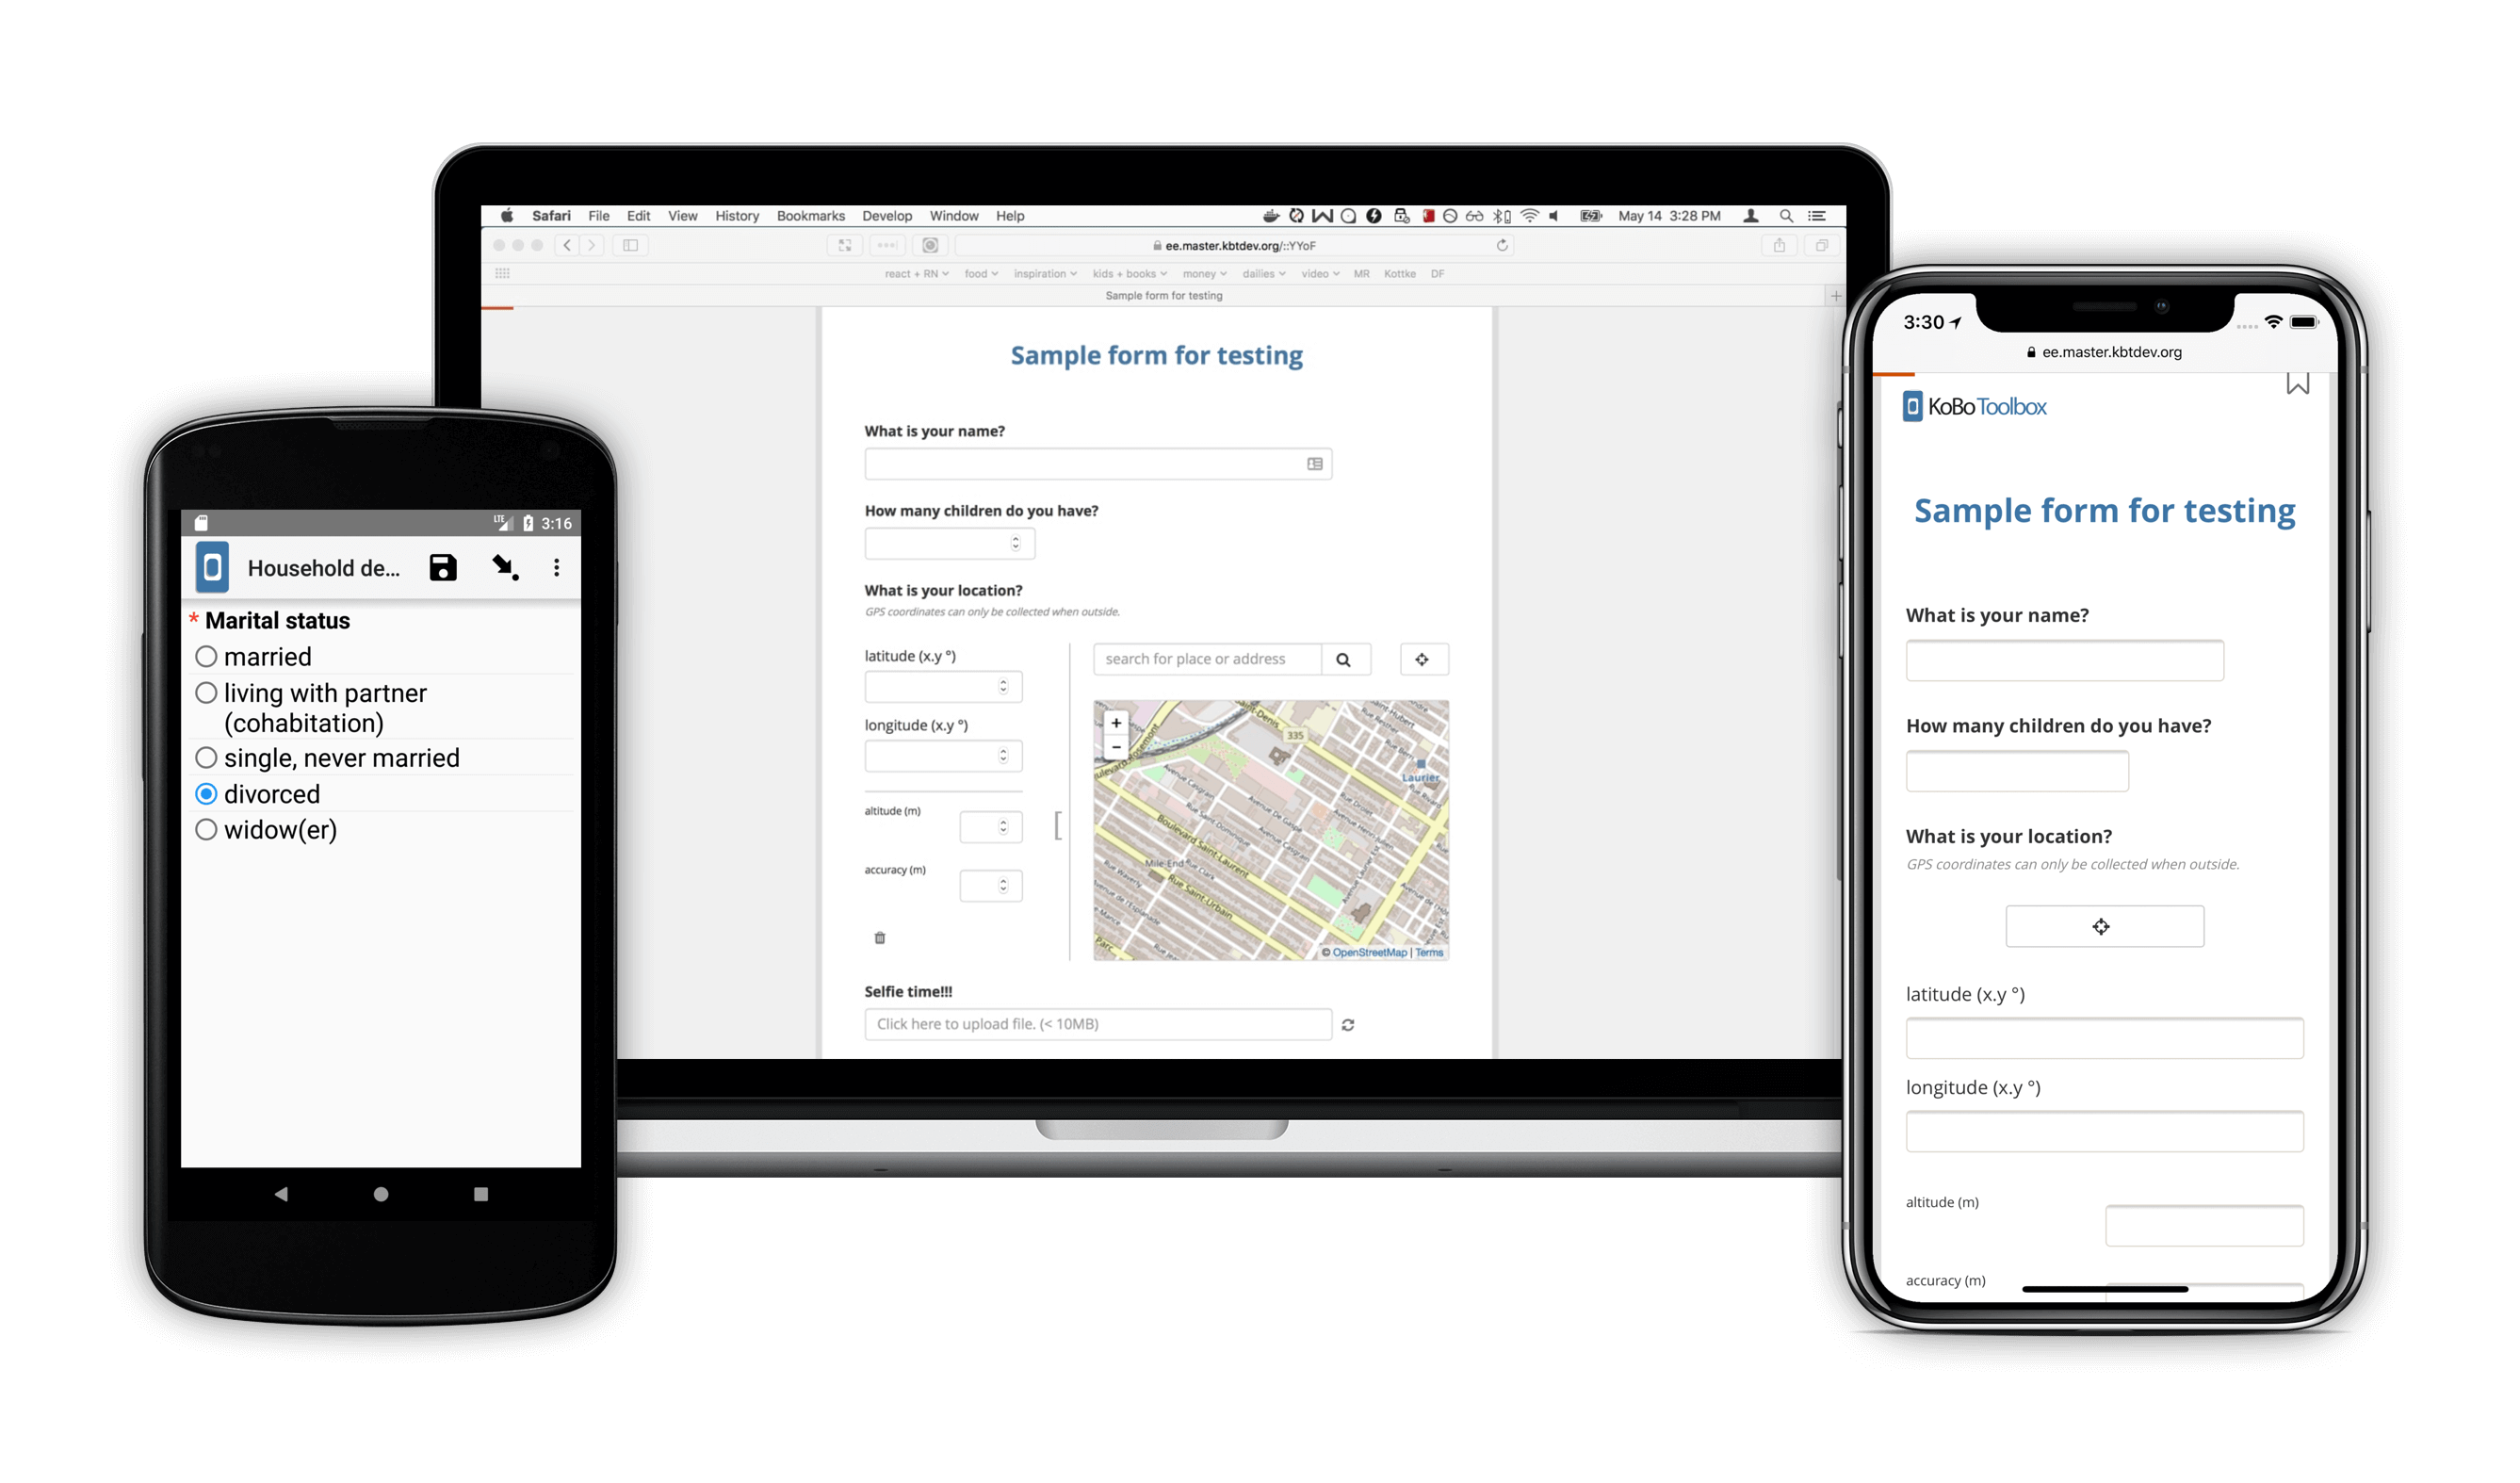Select the 'married' radio button option
2520x1483 pixels.
click(x=204, y=655)
